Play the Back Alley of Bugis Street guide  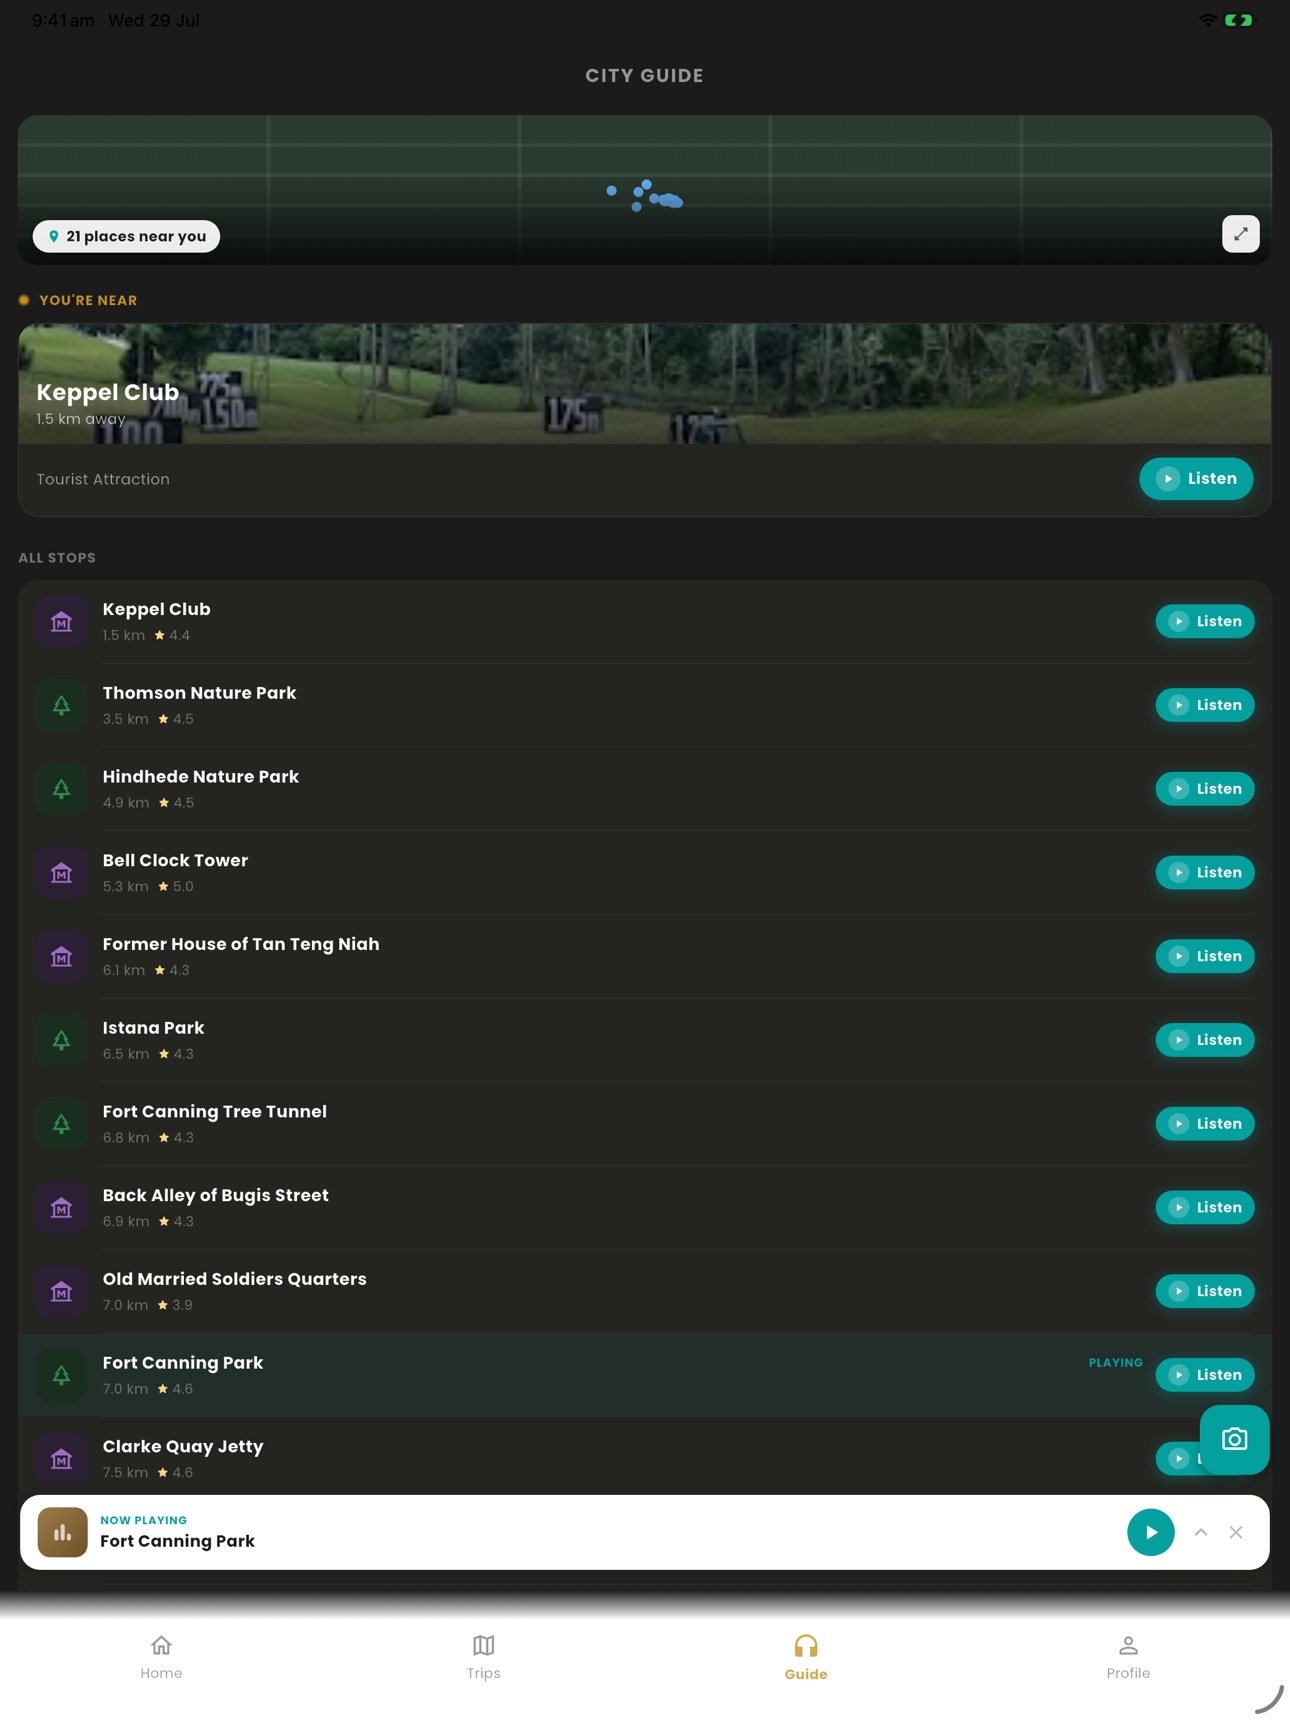coord(1205,1207)
